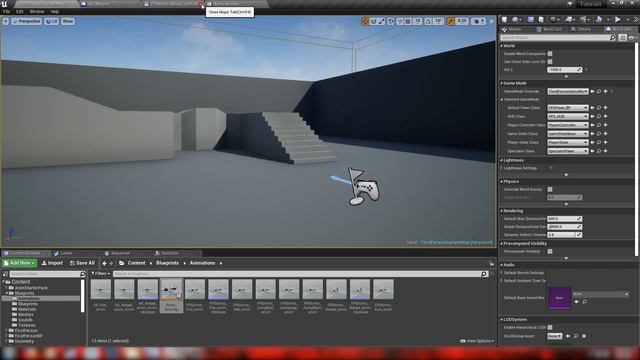Click the Blueprints breadcrumb path link

click(x=167, y=263)
